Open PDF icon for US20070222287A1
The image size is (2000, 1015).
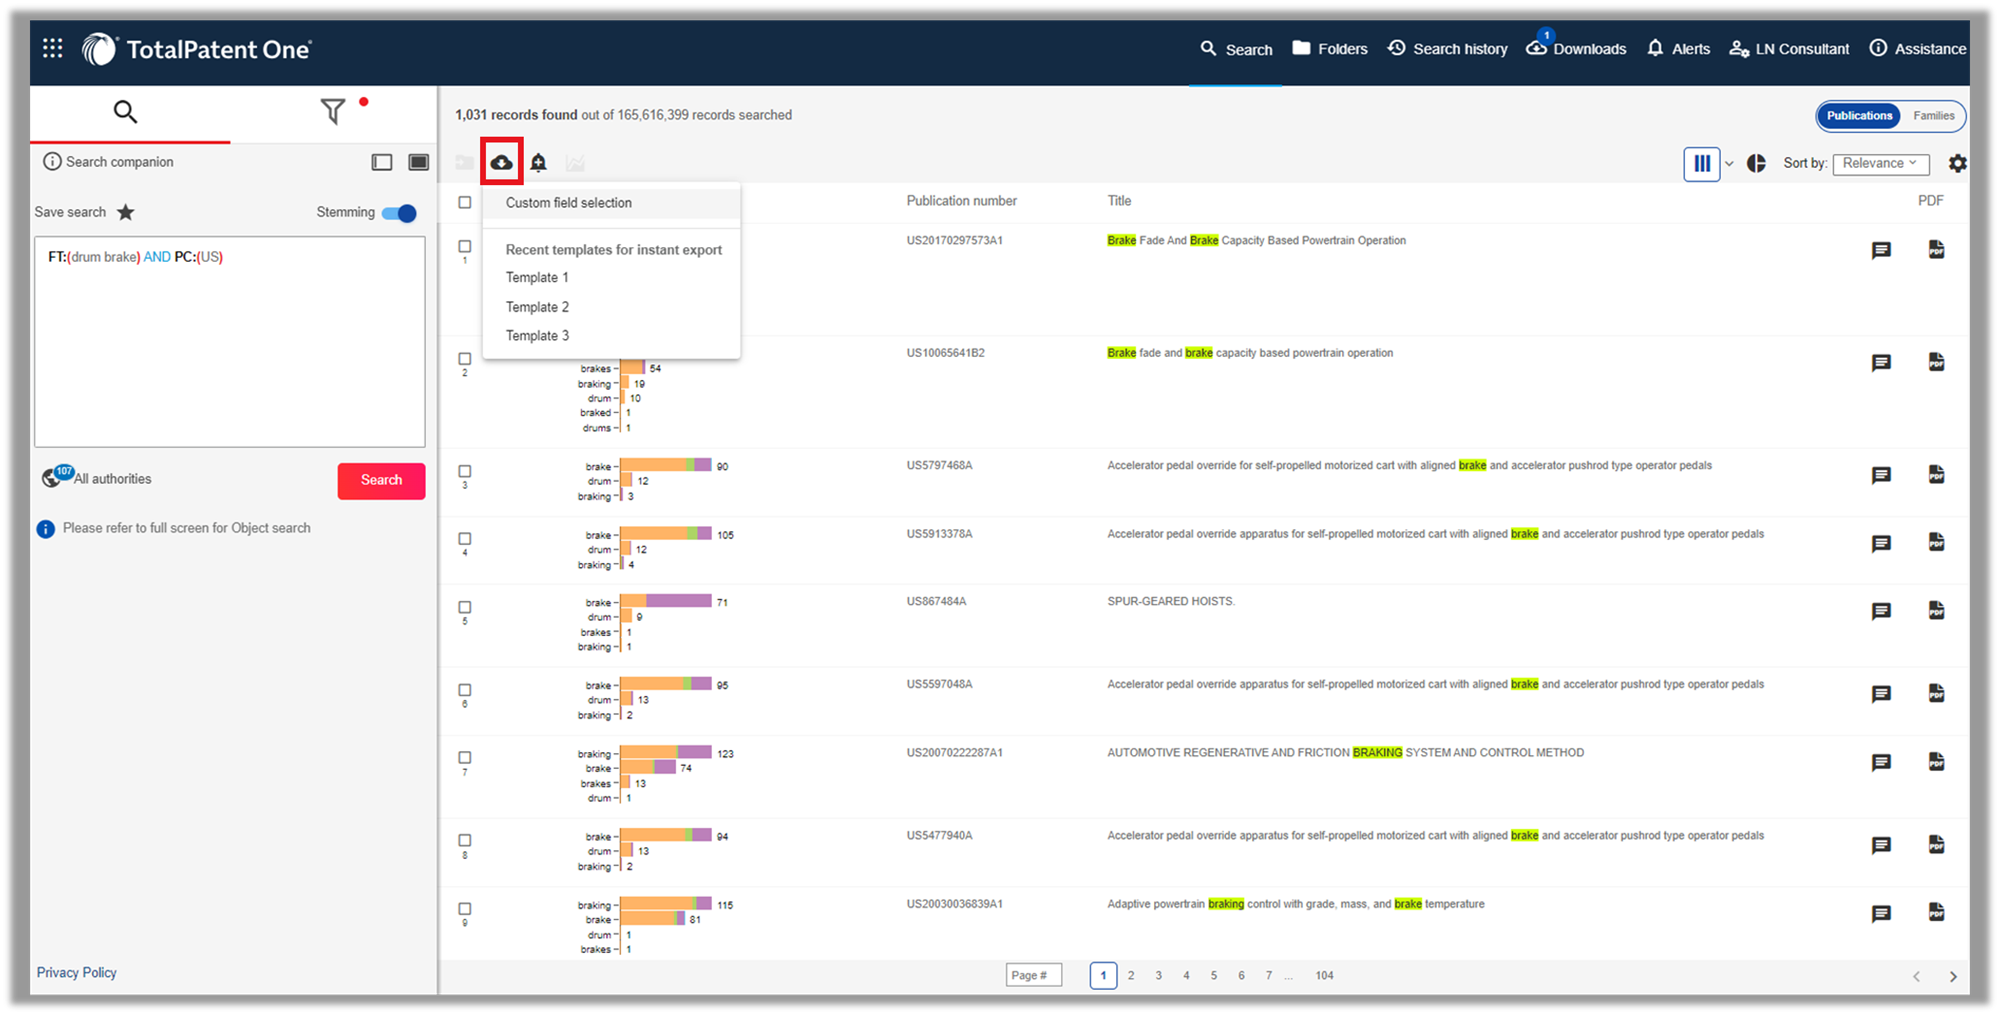[x=1937, y=761]
